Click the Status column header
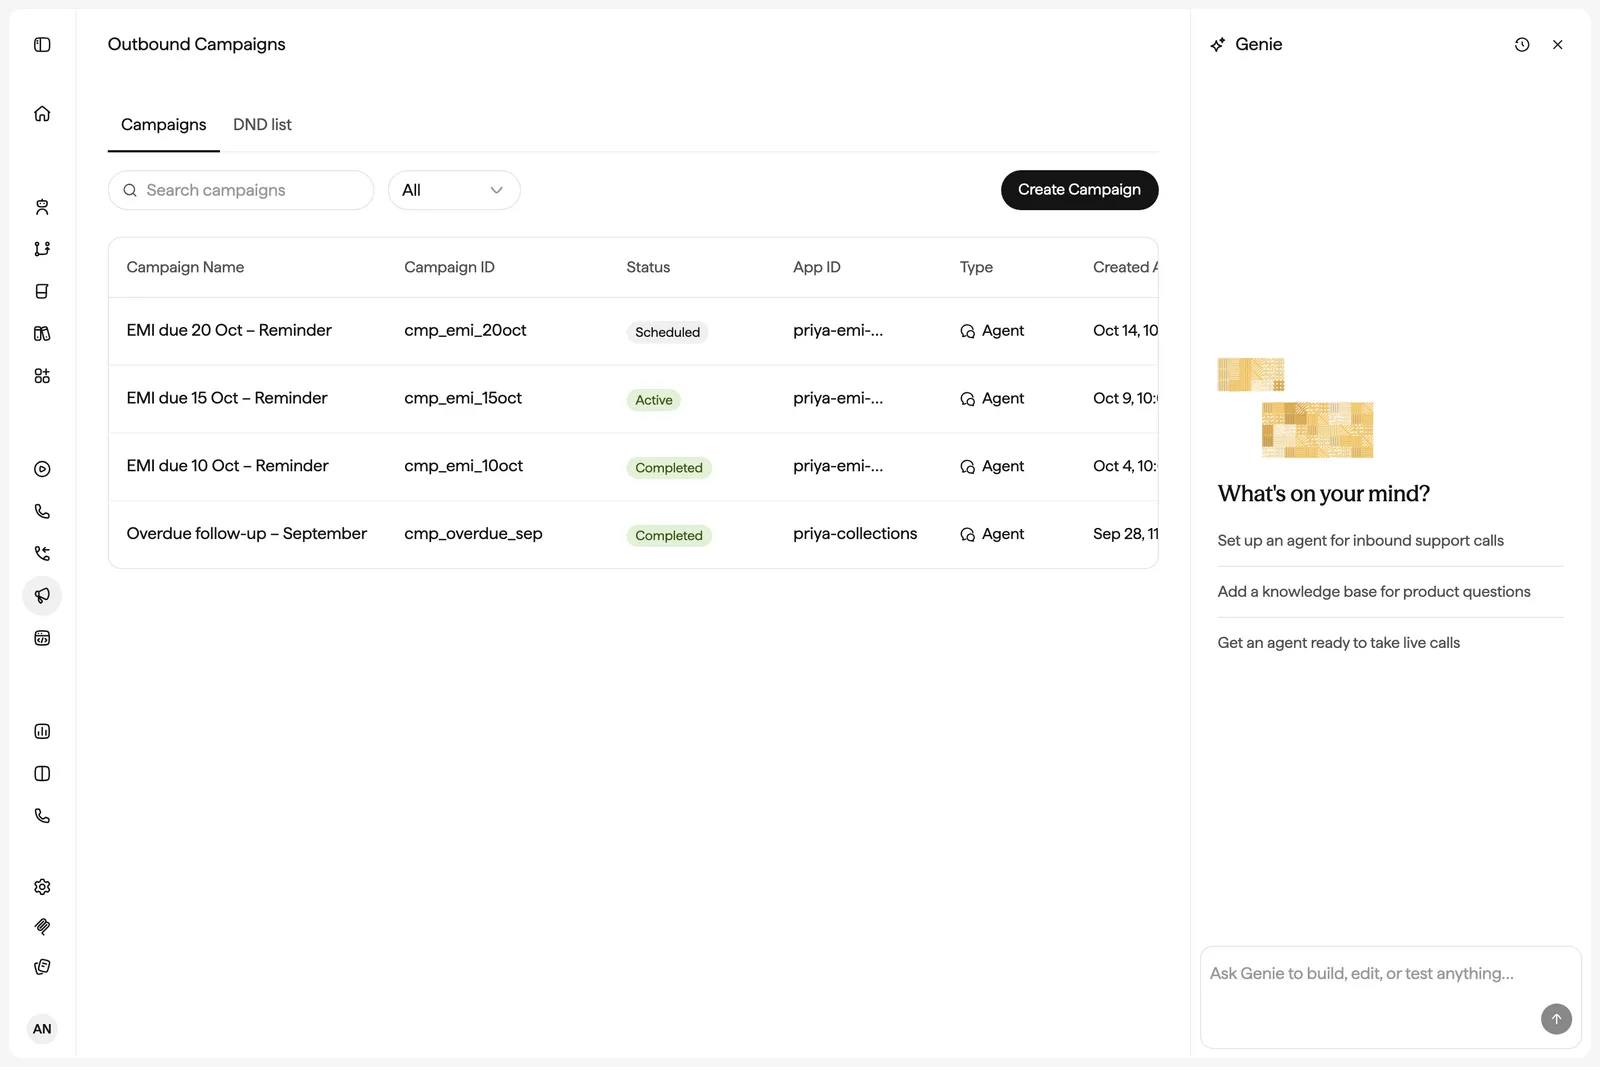1600x1067 pixels. pyautogui.click(x=648, y=267)
